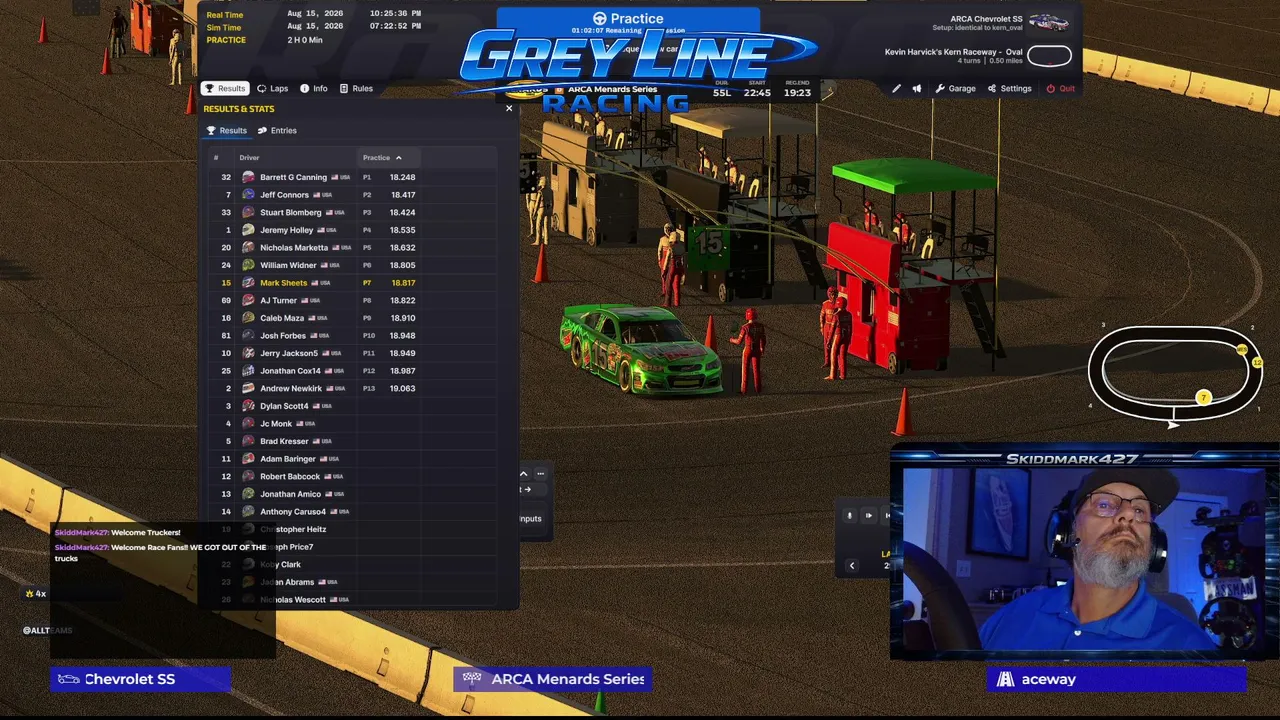Screen dimensions: 1280x720
Task: Click the pencil edit icon
Action: [x=896, y=88]
